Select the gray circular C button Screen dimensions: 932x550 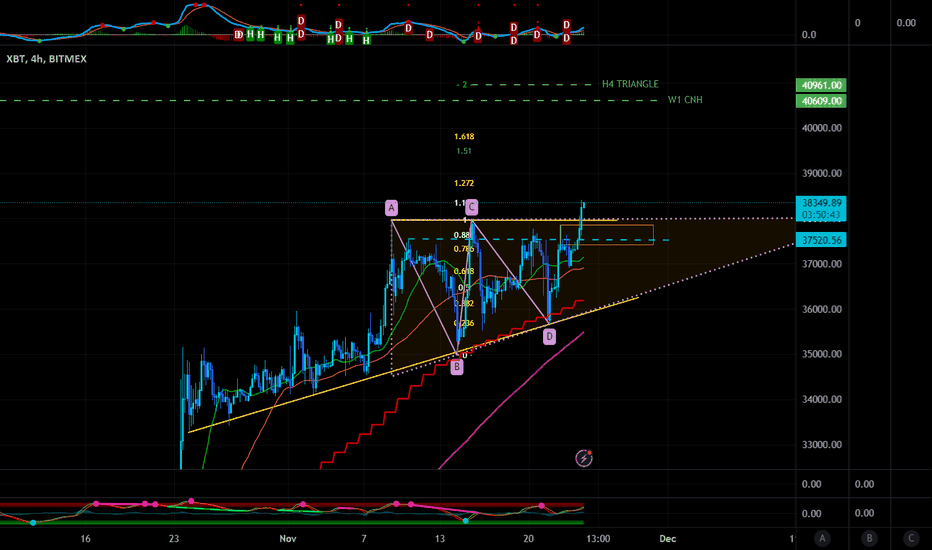click(911, 538)
